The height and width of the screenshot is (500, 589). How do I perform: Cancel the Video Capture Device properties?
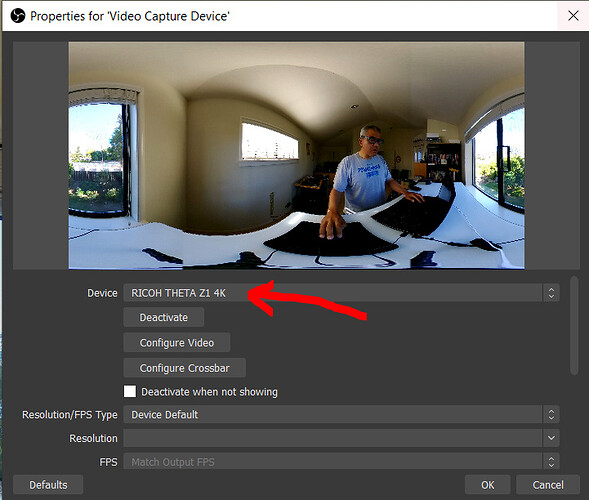548,485
